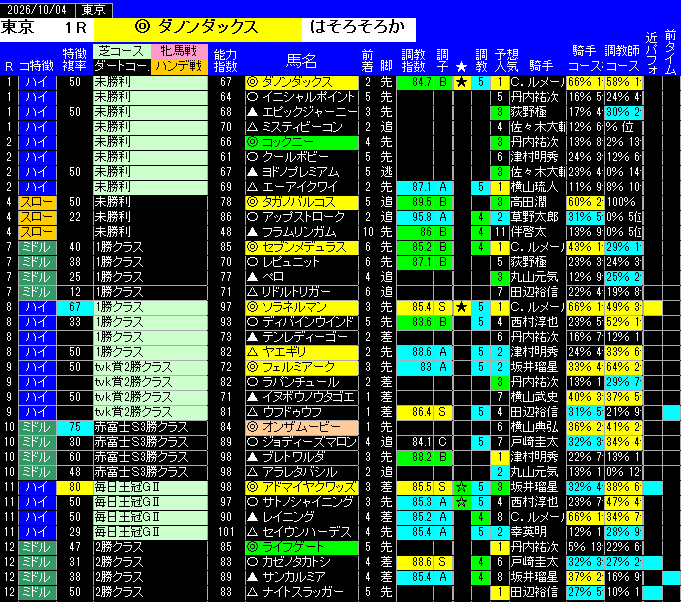Select the 芝コース header filter
The image size is (681, 602).
point(122,51)
